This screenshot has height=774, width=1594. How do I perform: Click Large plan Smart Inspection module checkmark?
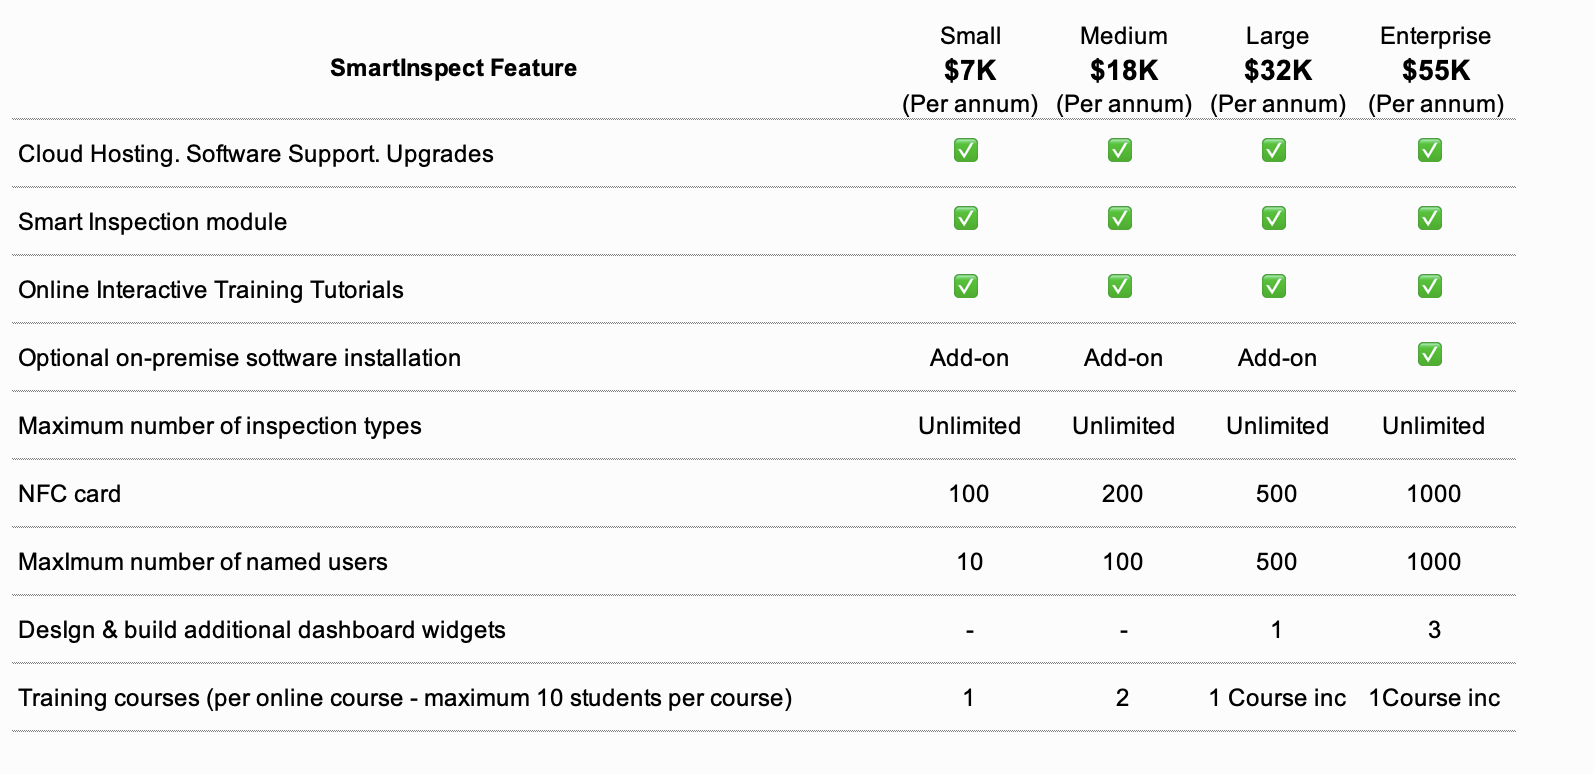(1273, 219)
